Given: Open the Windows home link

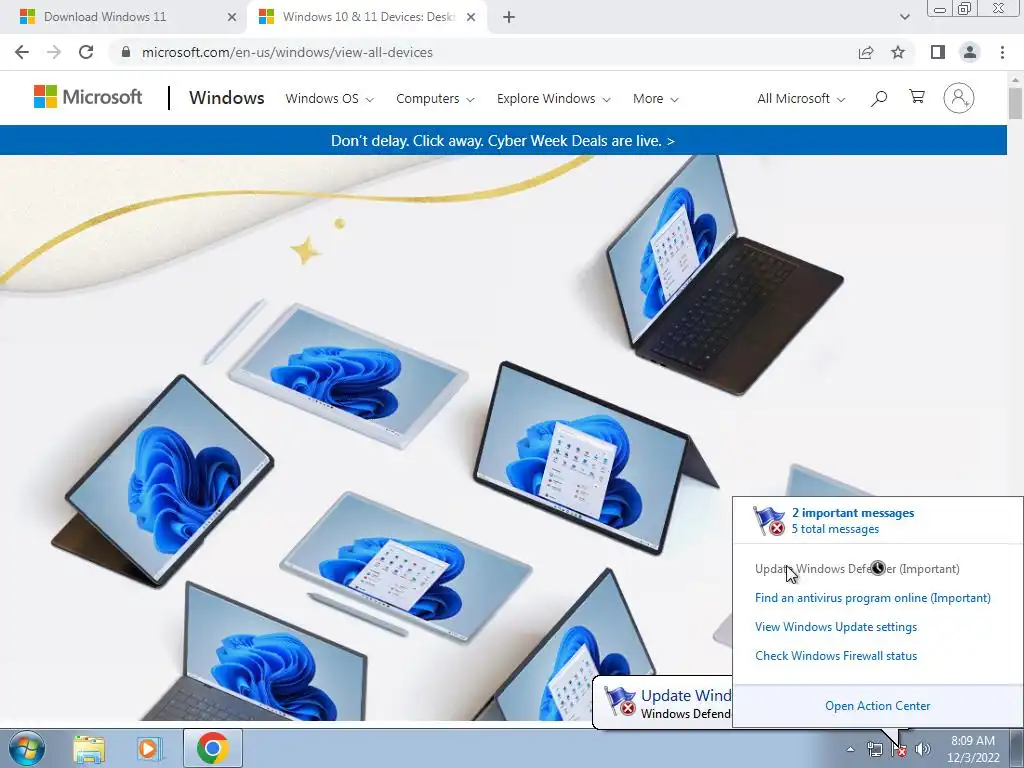Looking at the screenshot, I should (x=227, y=98).
